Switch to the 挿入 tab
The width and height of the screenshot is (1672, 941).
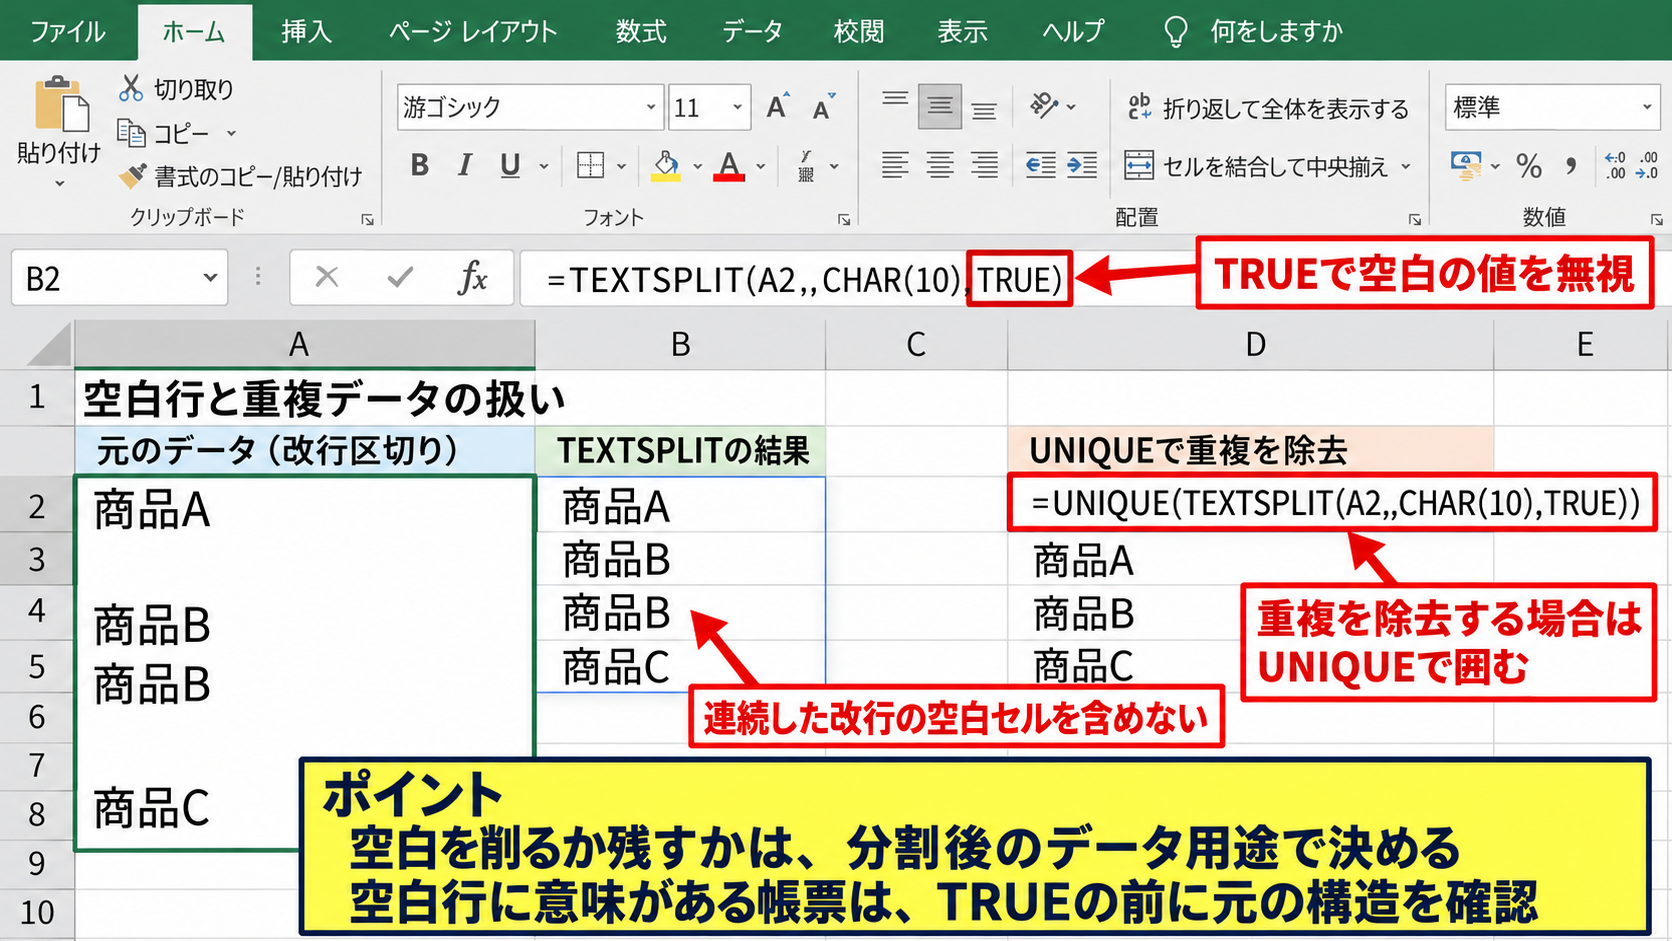tap(306, 31)
